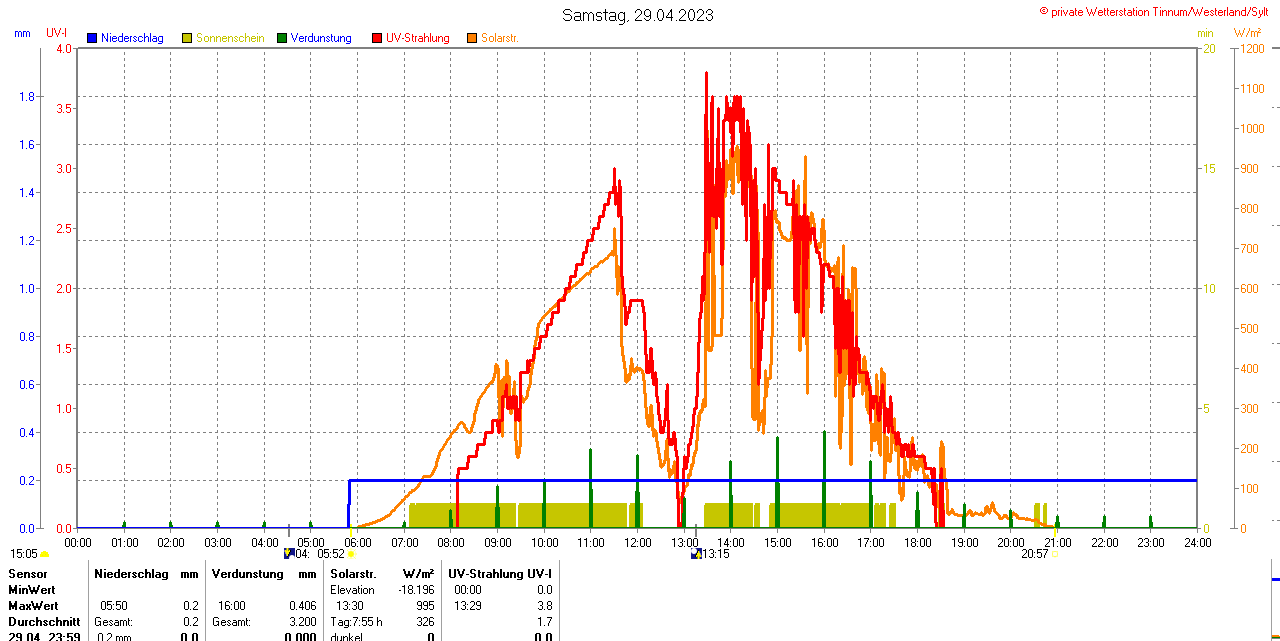The width and height of the screenshot is (1280, 641).
Task: Click the orange Solarstr. legend square
Action: [x=472, y=38]
